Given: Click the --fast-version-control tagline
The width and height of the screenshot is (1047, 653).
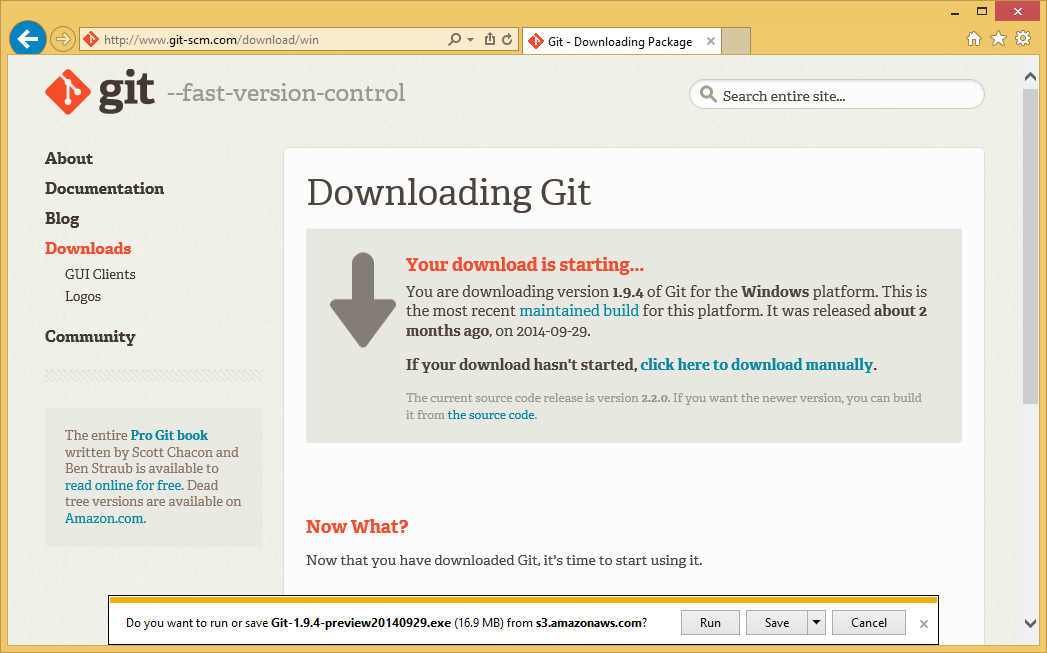Looking at the screenshot, I should [286, 93].
